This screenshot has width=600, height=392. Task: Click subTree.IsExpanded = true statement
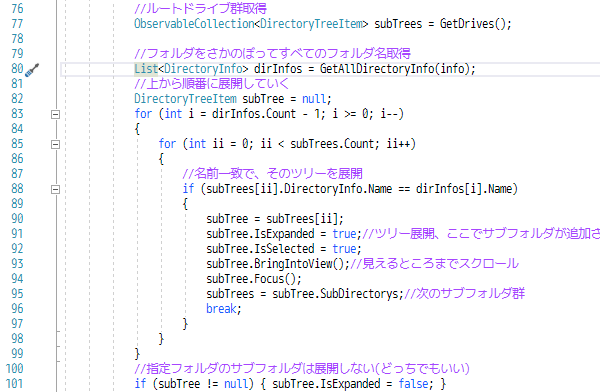[x=284, y=234]
